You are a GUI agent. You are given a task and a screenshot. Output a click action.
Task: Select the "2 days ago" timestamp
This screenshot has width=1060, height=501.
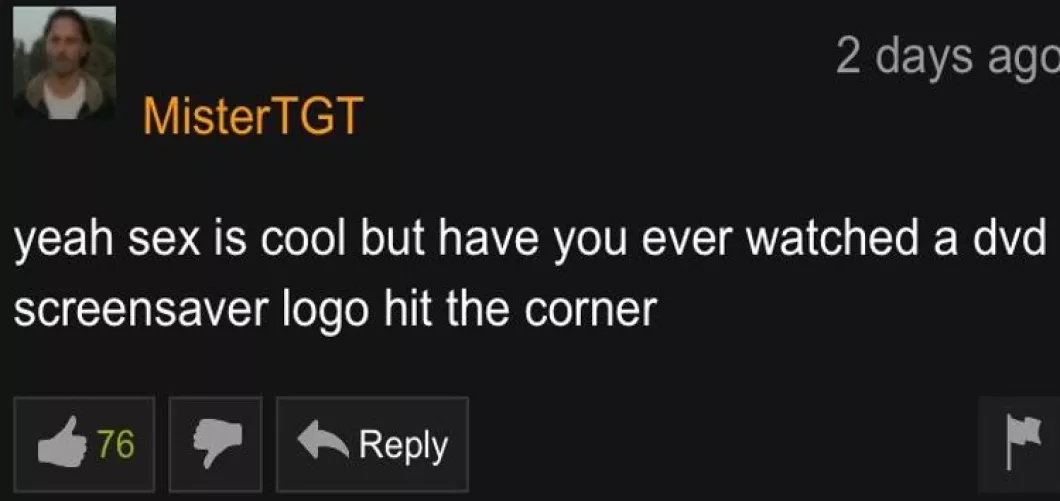tap(948, 55)
